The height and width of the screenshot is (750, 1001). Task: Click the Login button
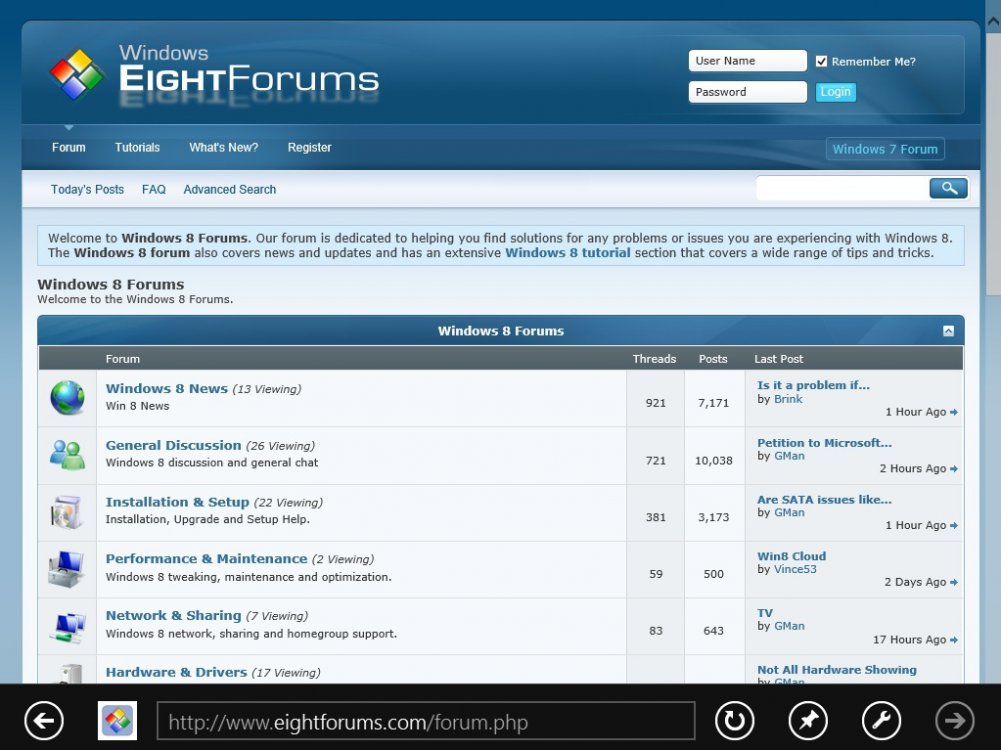pos(835,92)
